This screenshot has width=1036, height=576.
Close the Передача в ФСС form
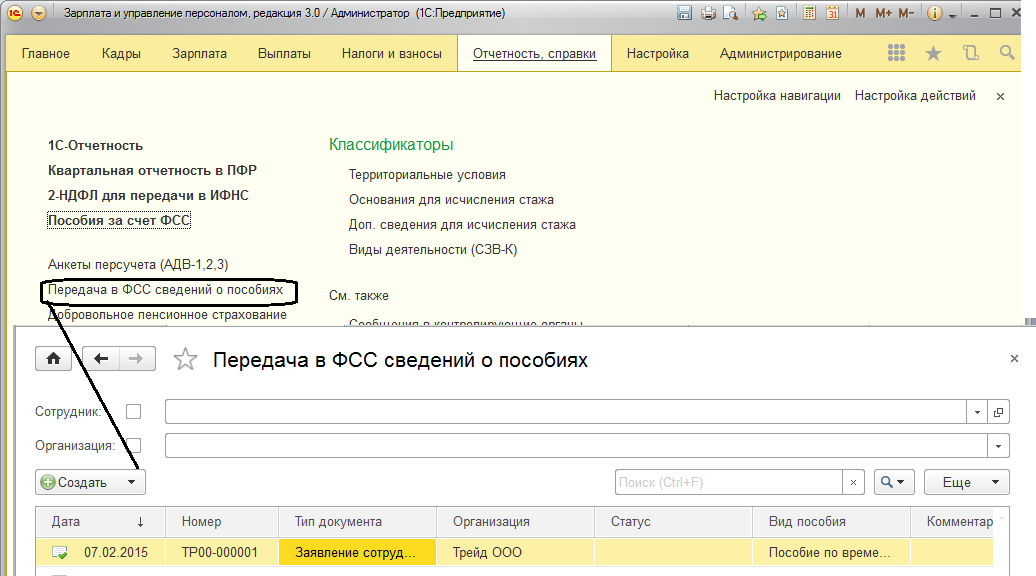pos(1014,359)
